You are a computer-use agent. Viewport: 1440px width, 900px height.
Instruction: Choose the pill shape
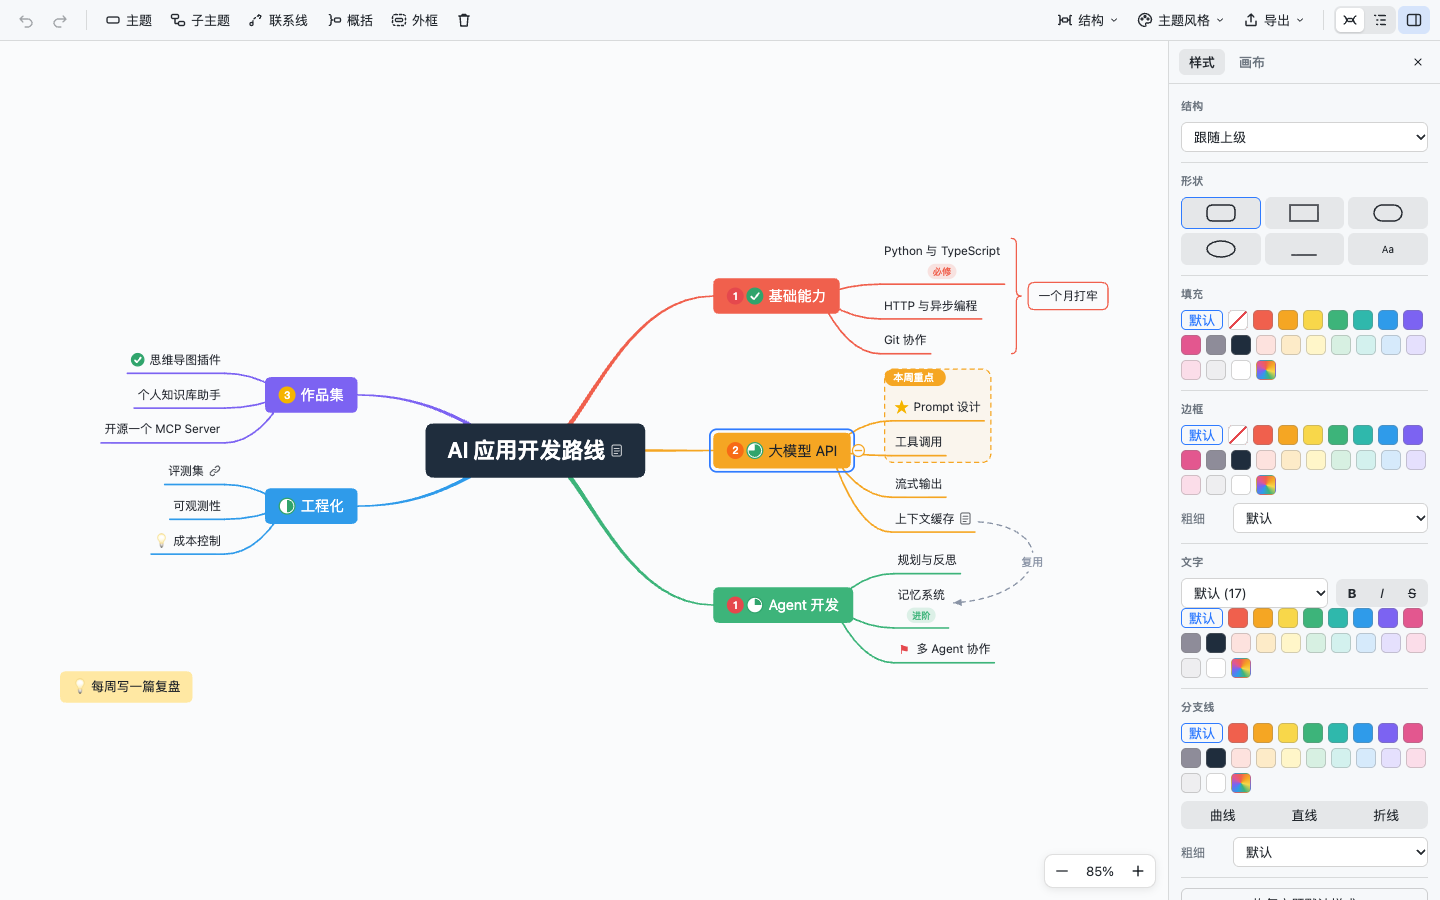click(1388, 213)
